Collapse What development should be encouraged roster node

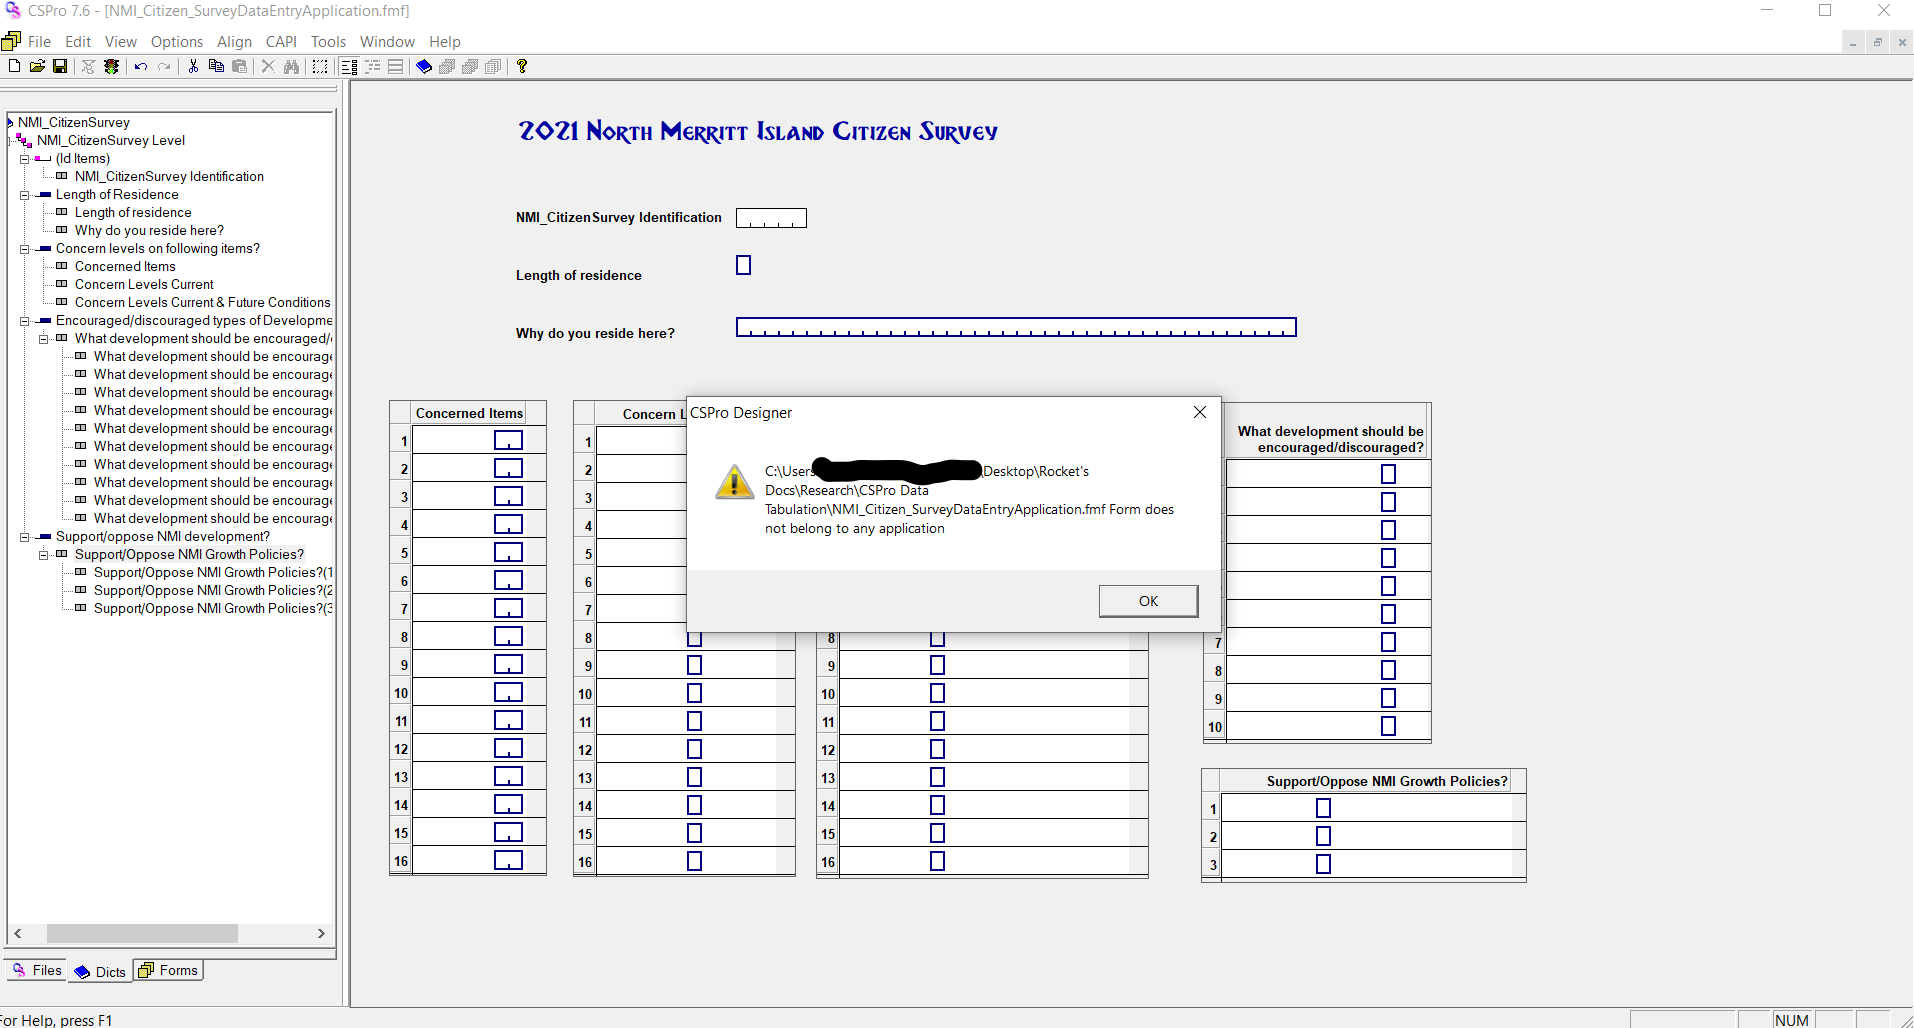pyautogui.click(x=43, y=339)
